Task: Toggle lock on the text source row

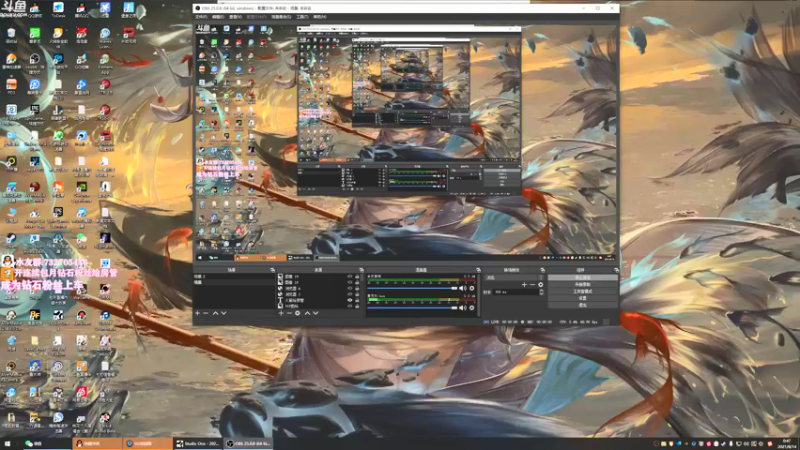Action: click(x=357, y=300)
